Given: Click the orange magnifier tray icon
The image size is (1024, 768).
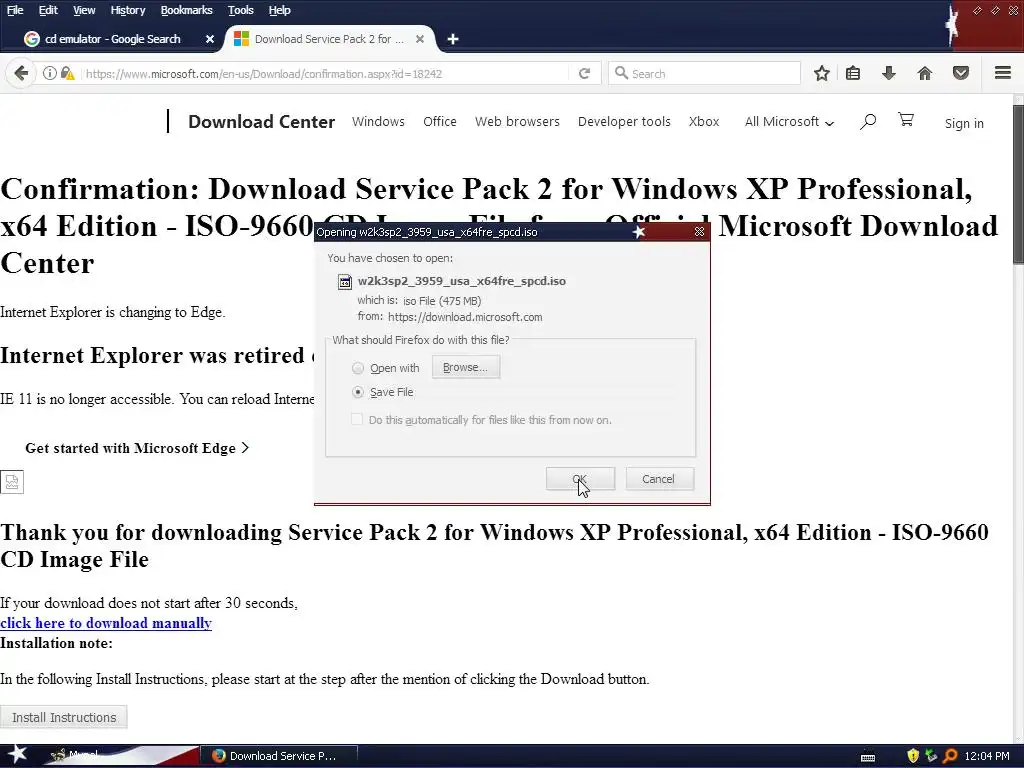Looking at the screenshot, I should [950, 756].
